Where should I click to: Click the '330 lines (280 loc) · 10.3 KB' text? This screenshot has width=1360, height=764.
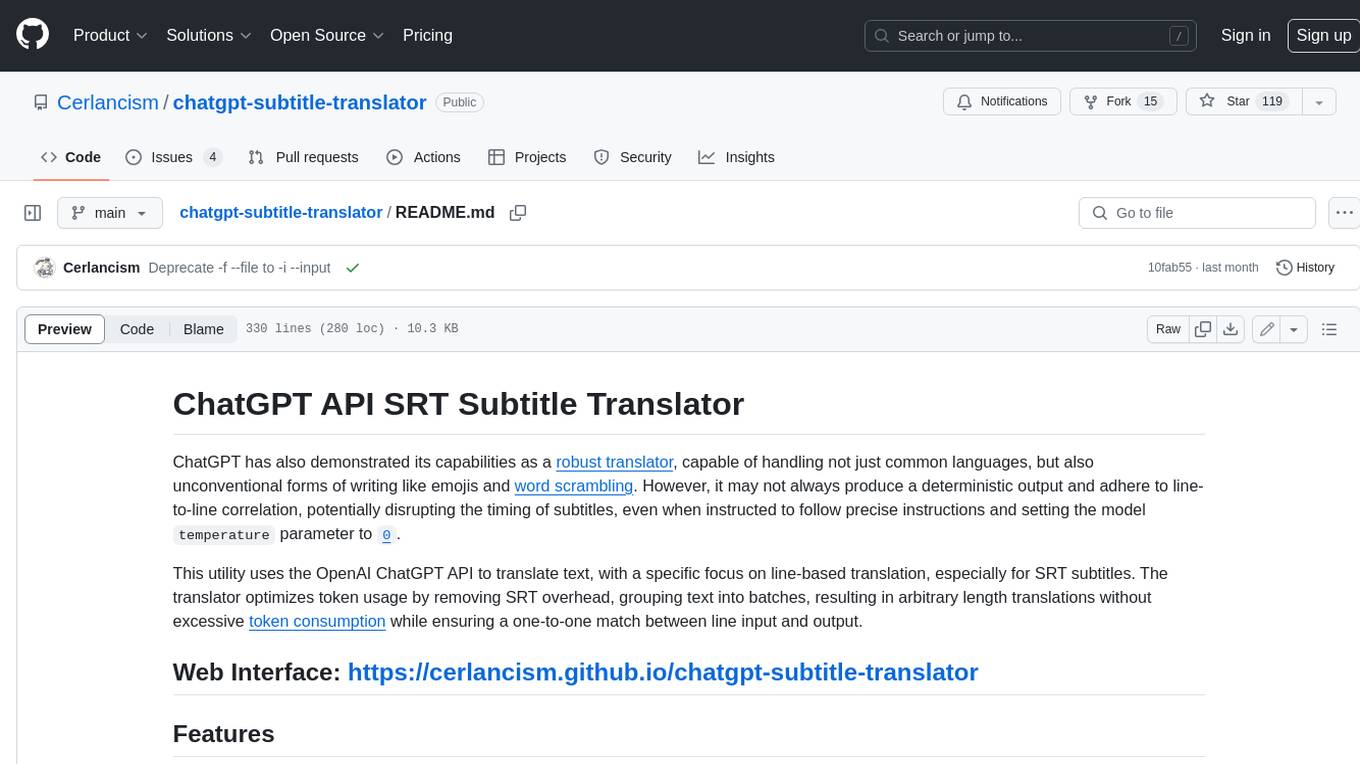[x=352, y=329]
